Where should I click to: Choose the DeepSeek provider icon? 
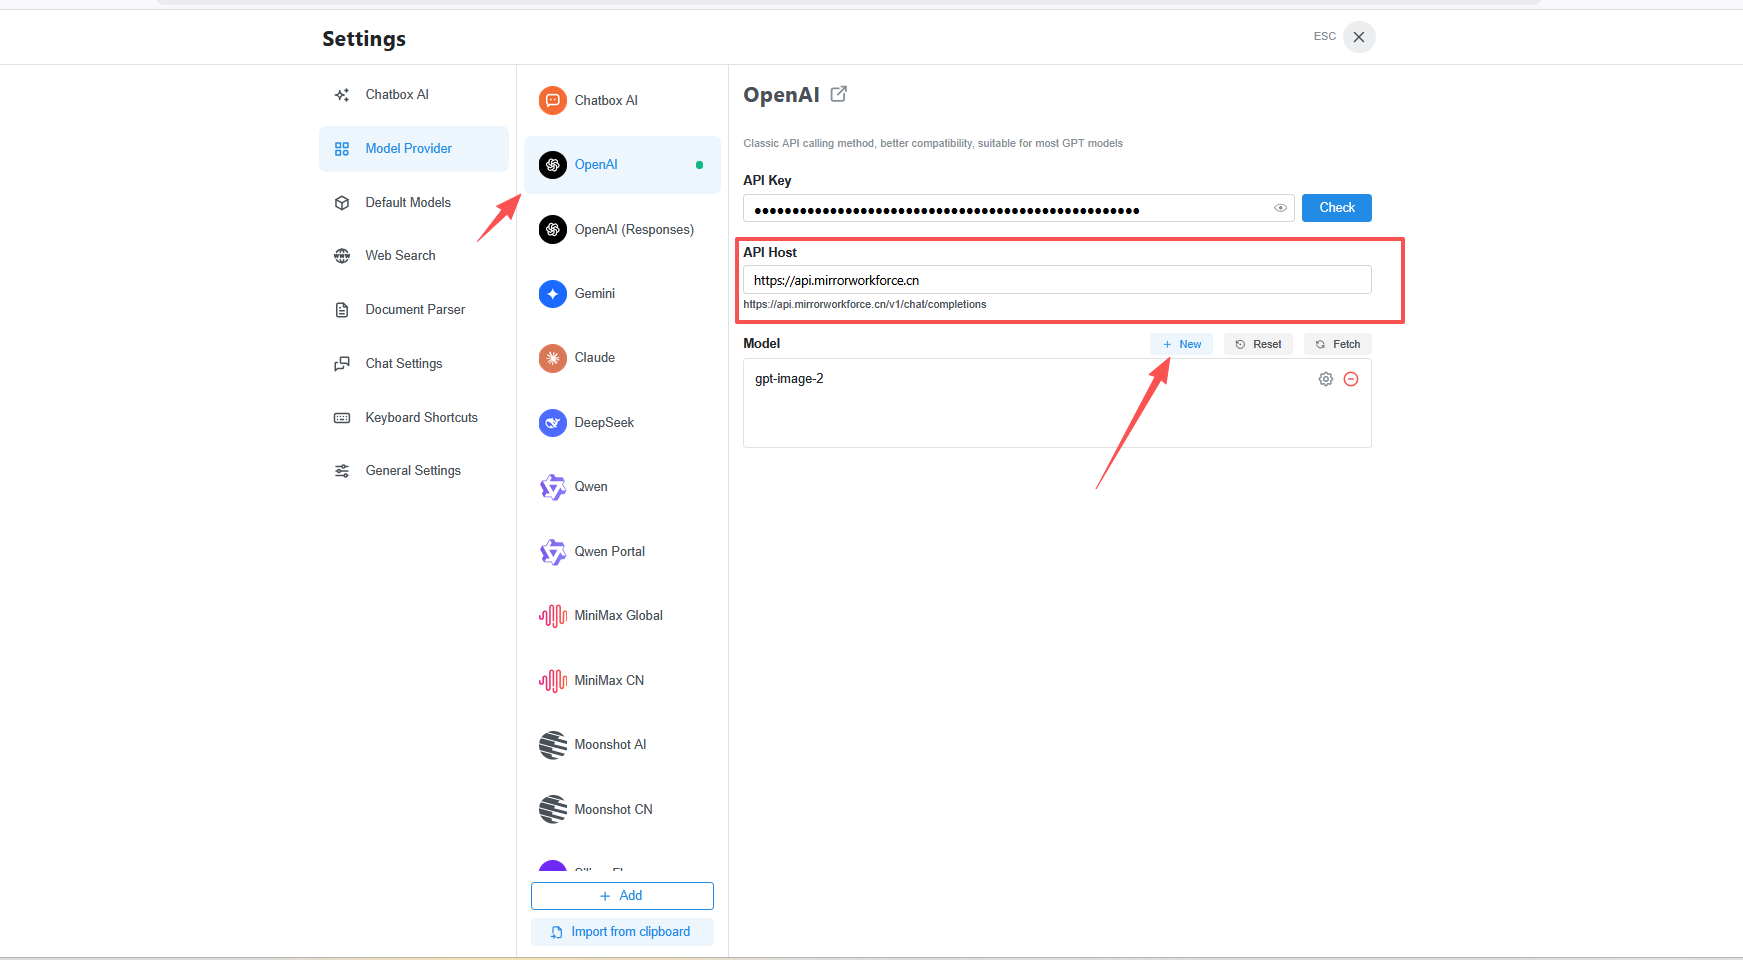pyautogui.click(x=553, y=423)
